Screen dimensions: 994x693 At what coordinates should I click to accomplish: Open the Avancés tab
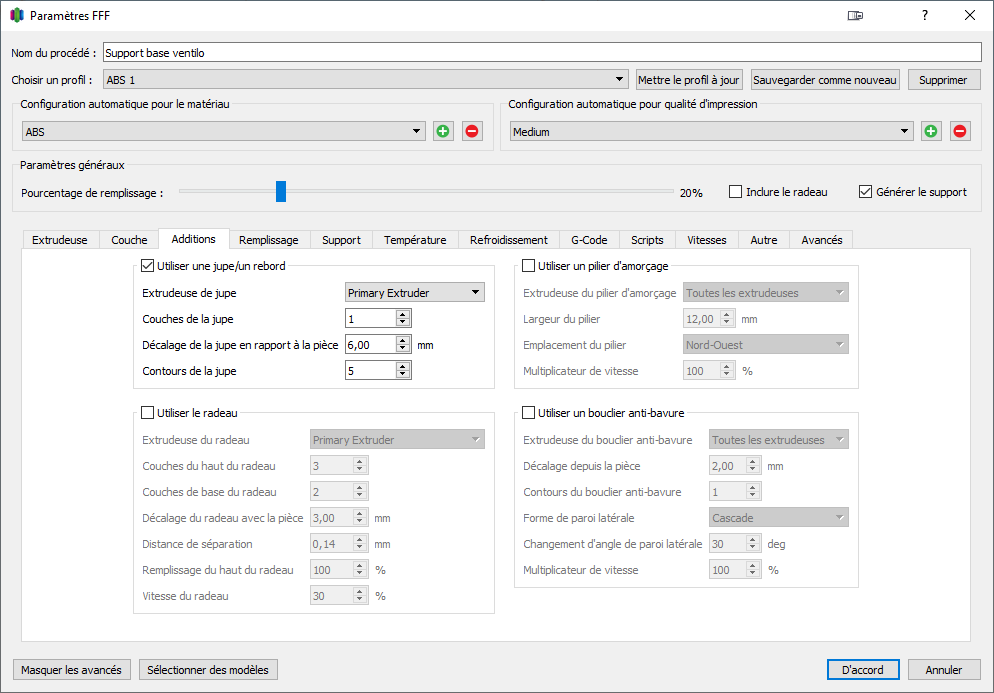tap(822, 240)
